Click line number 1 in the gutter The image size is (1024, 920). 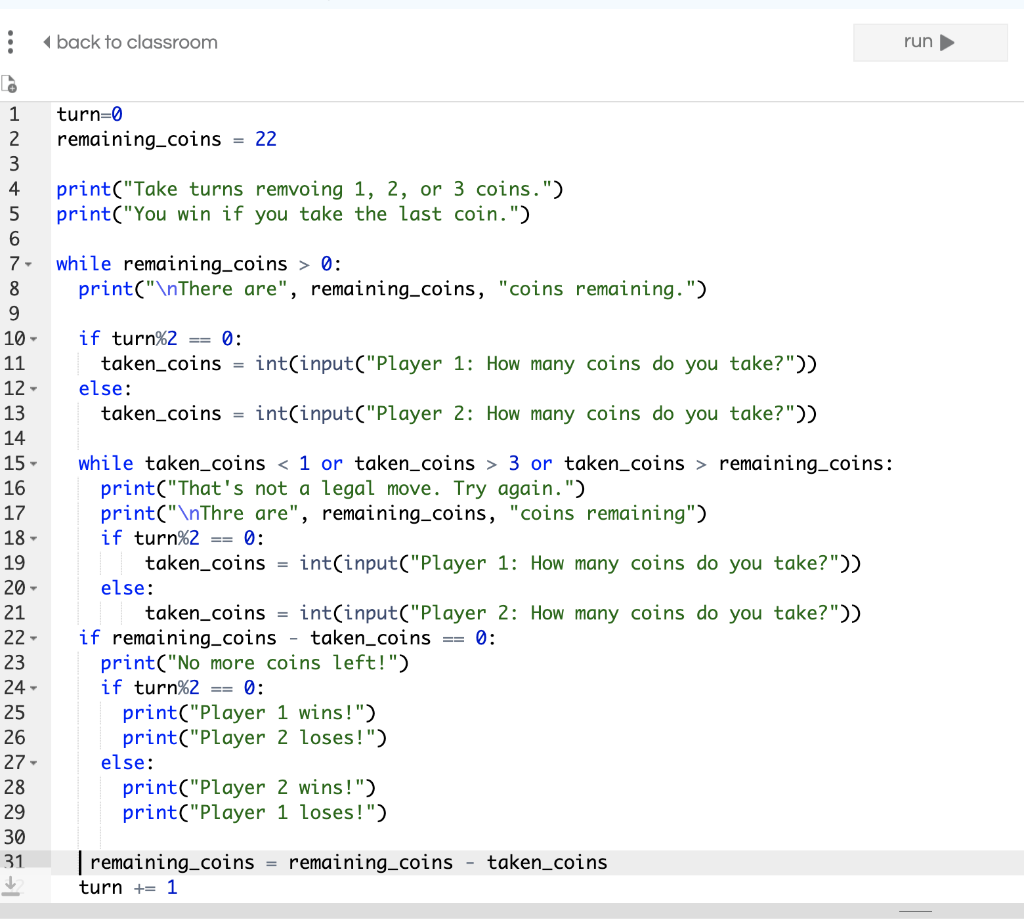[15, 114]
